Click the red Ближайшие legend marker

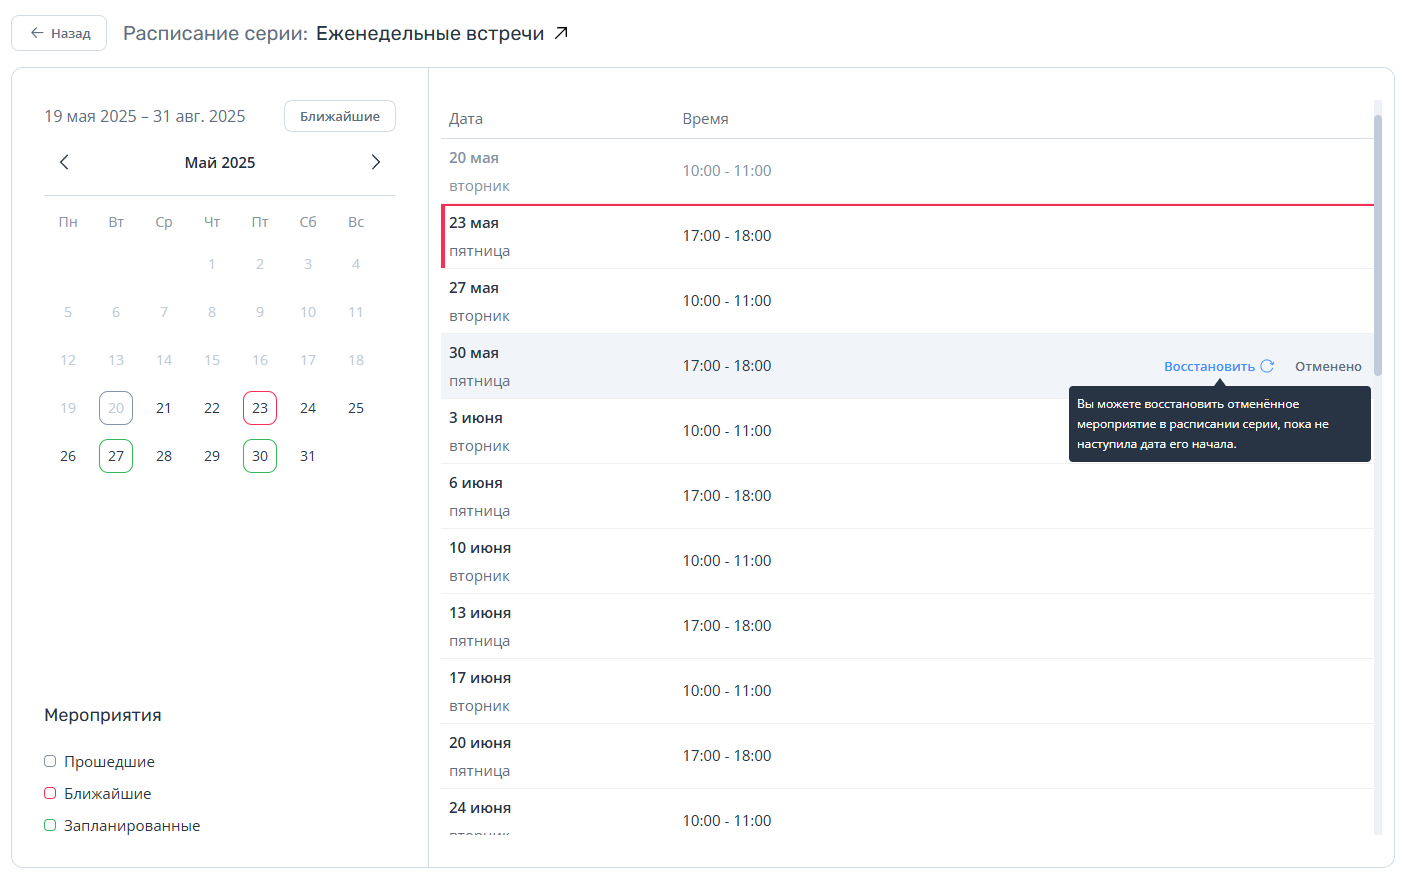(x=50, y=793)
